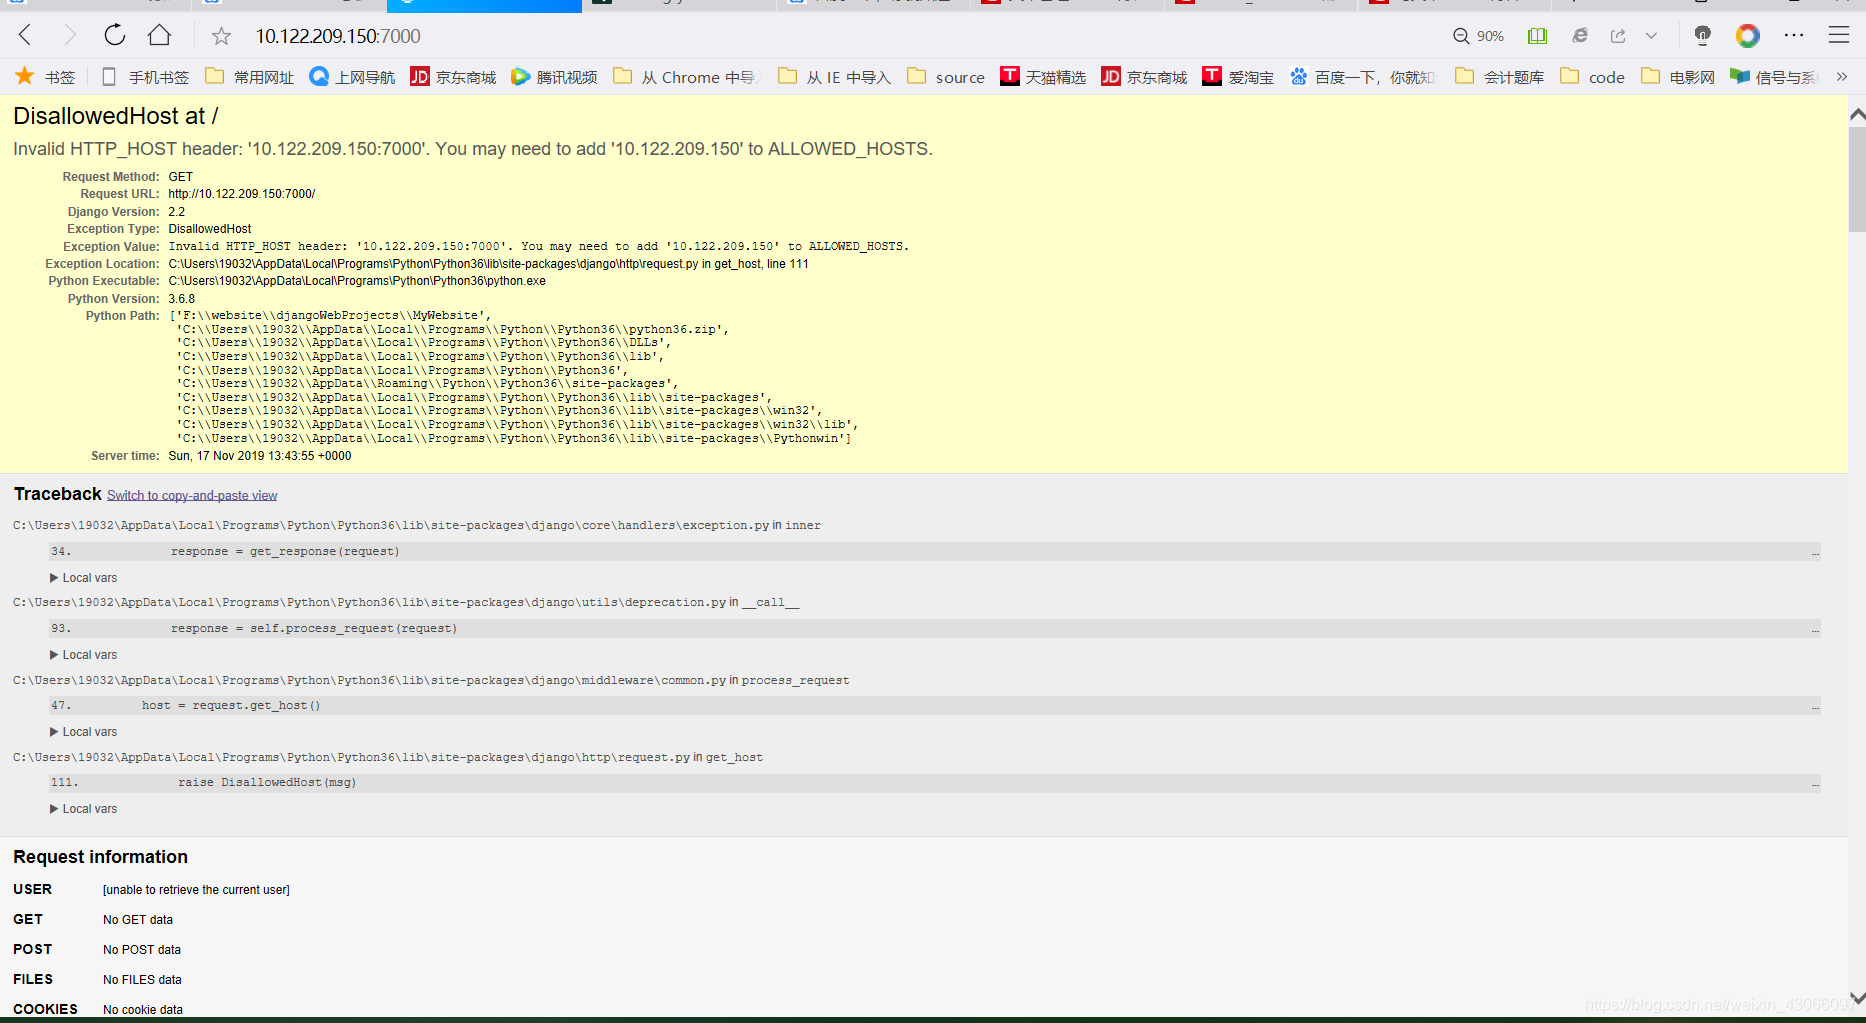Screen dimensions: 1866x1023
Task: Click the 'DisallowedHost at /' heading
Action: tap(116, 116)
